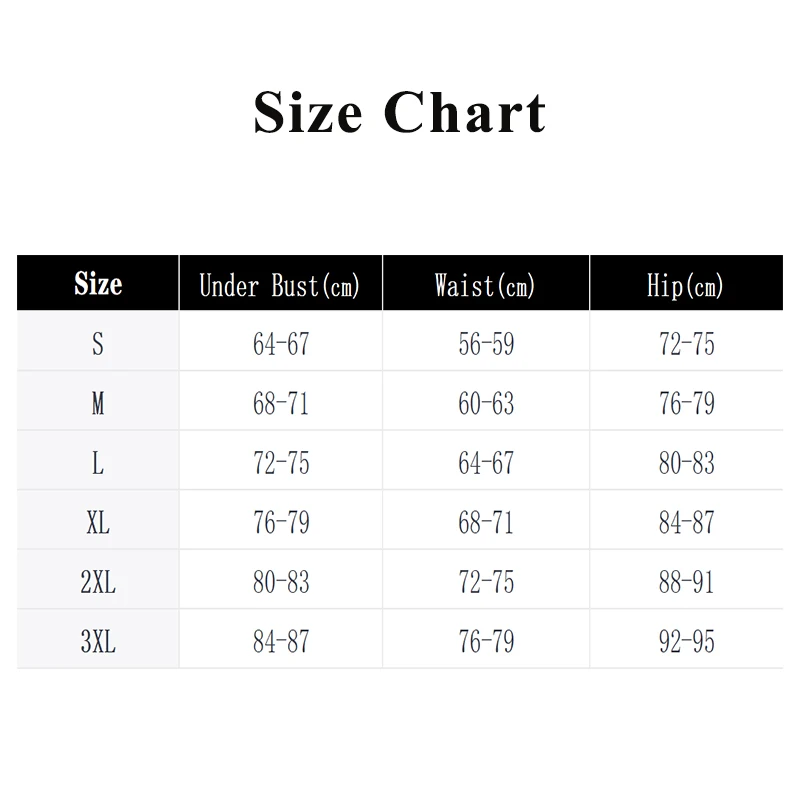The height and width of the screenshot is (800, 800).
Task: Click the 60-63 waist cell
Action: pos(486,404)
